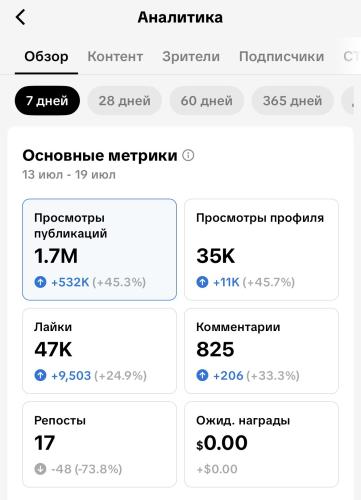Viewport: 361px width, 500px height.
Task: Tap blue up arrow next to +9,503
Action: click(40, 376)
